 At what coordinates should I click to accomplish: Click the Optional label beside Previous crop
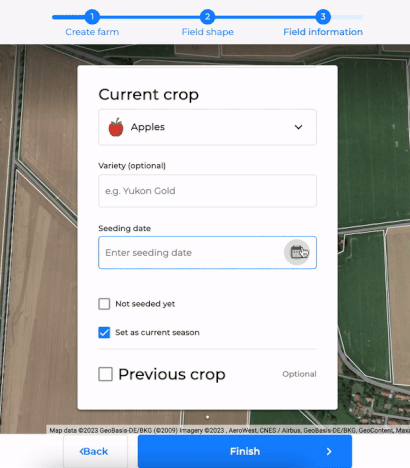[299, 374]
